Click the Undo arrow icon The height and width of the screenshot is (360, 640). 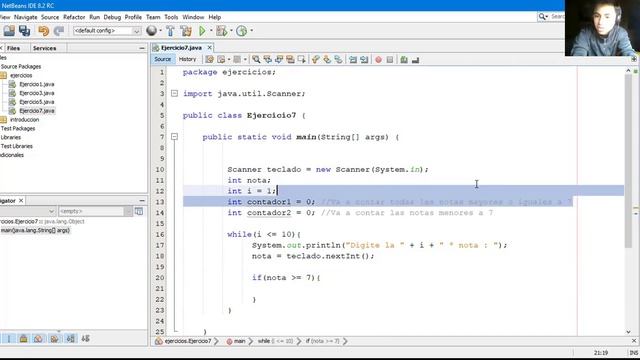43,31
